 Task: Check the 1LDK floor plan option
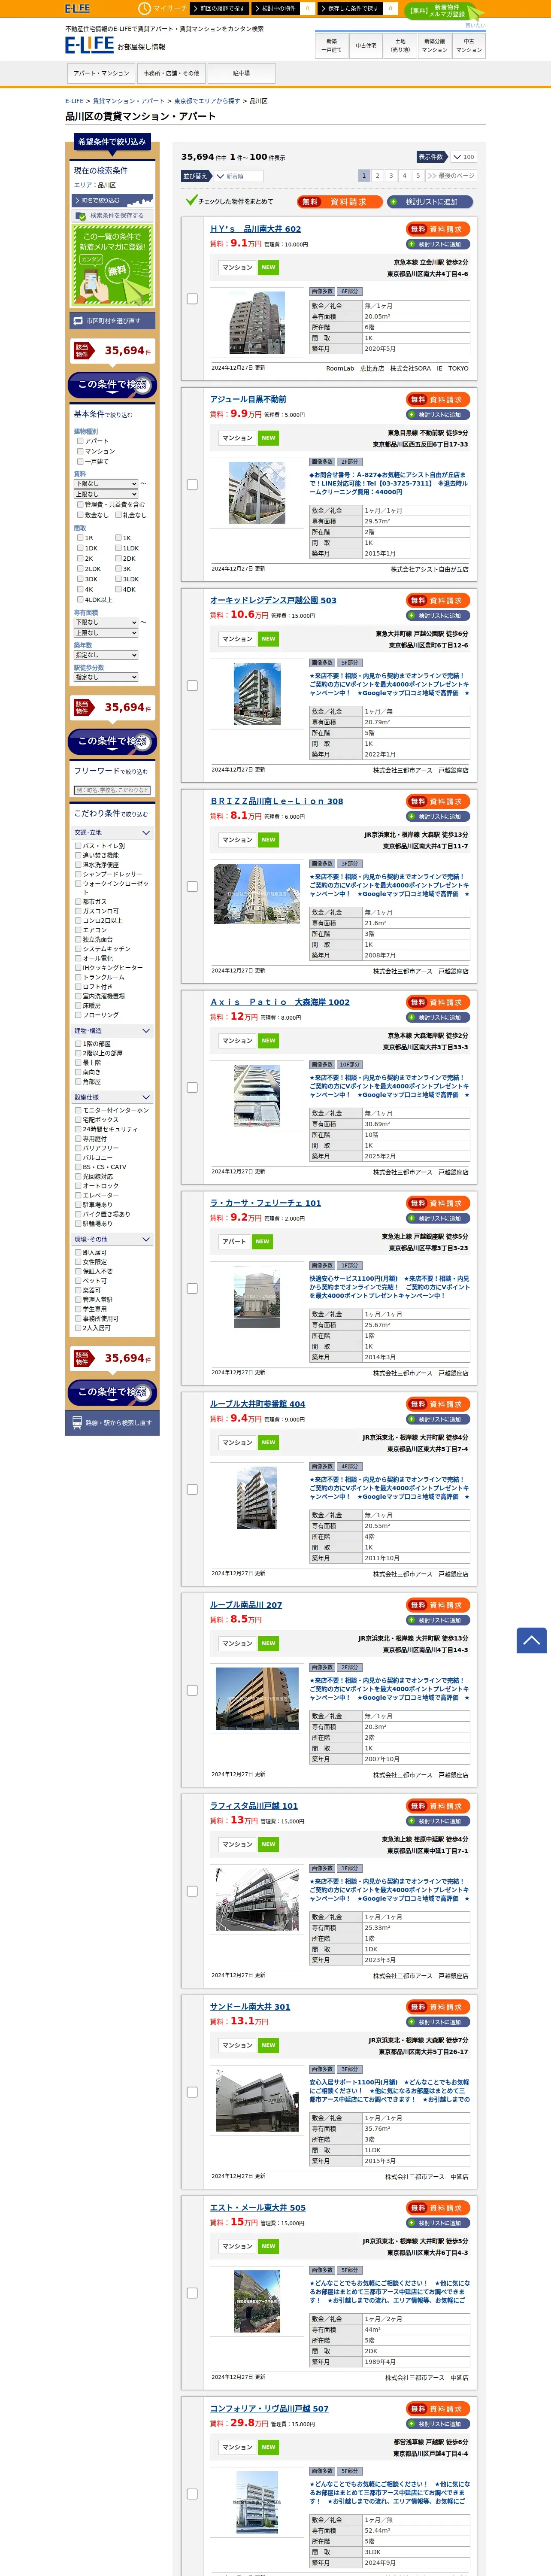pos(118,548)
